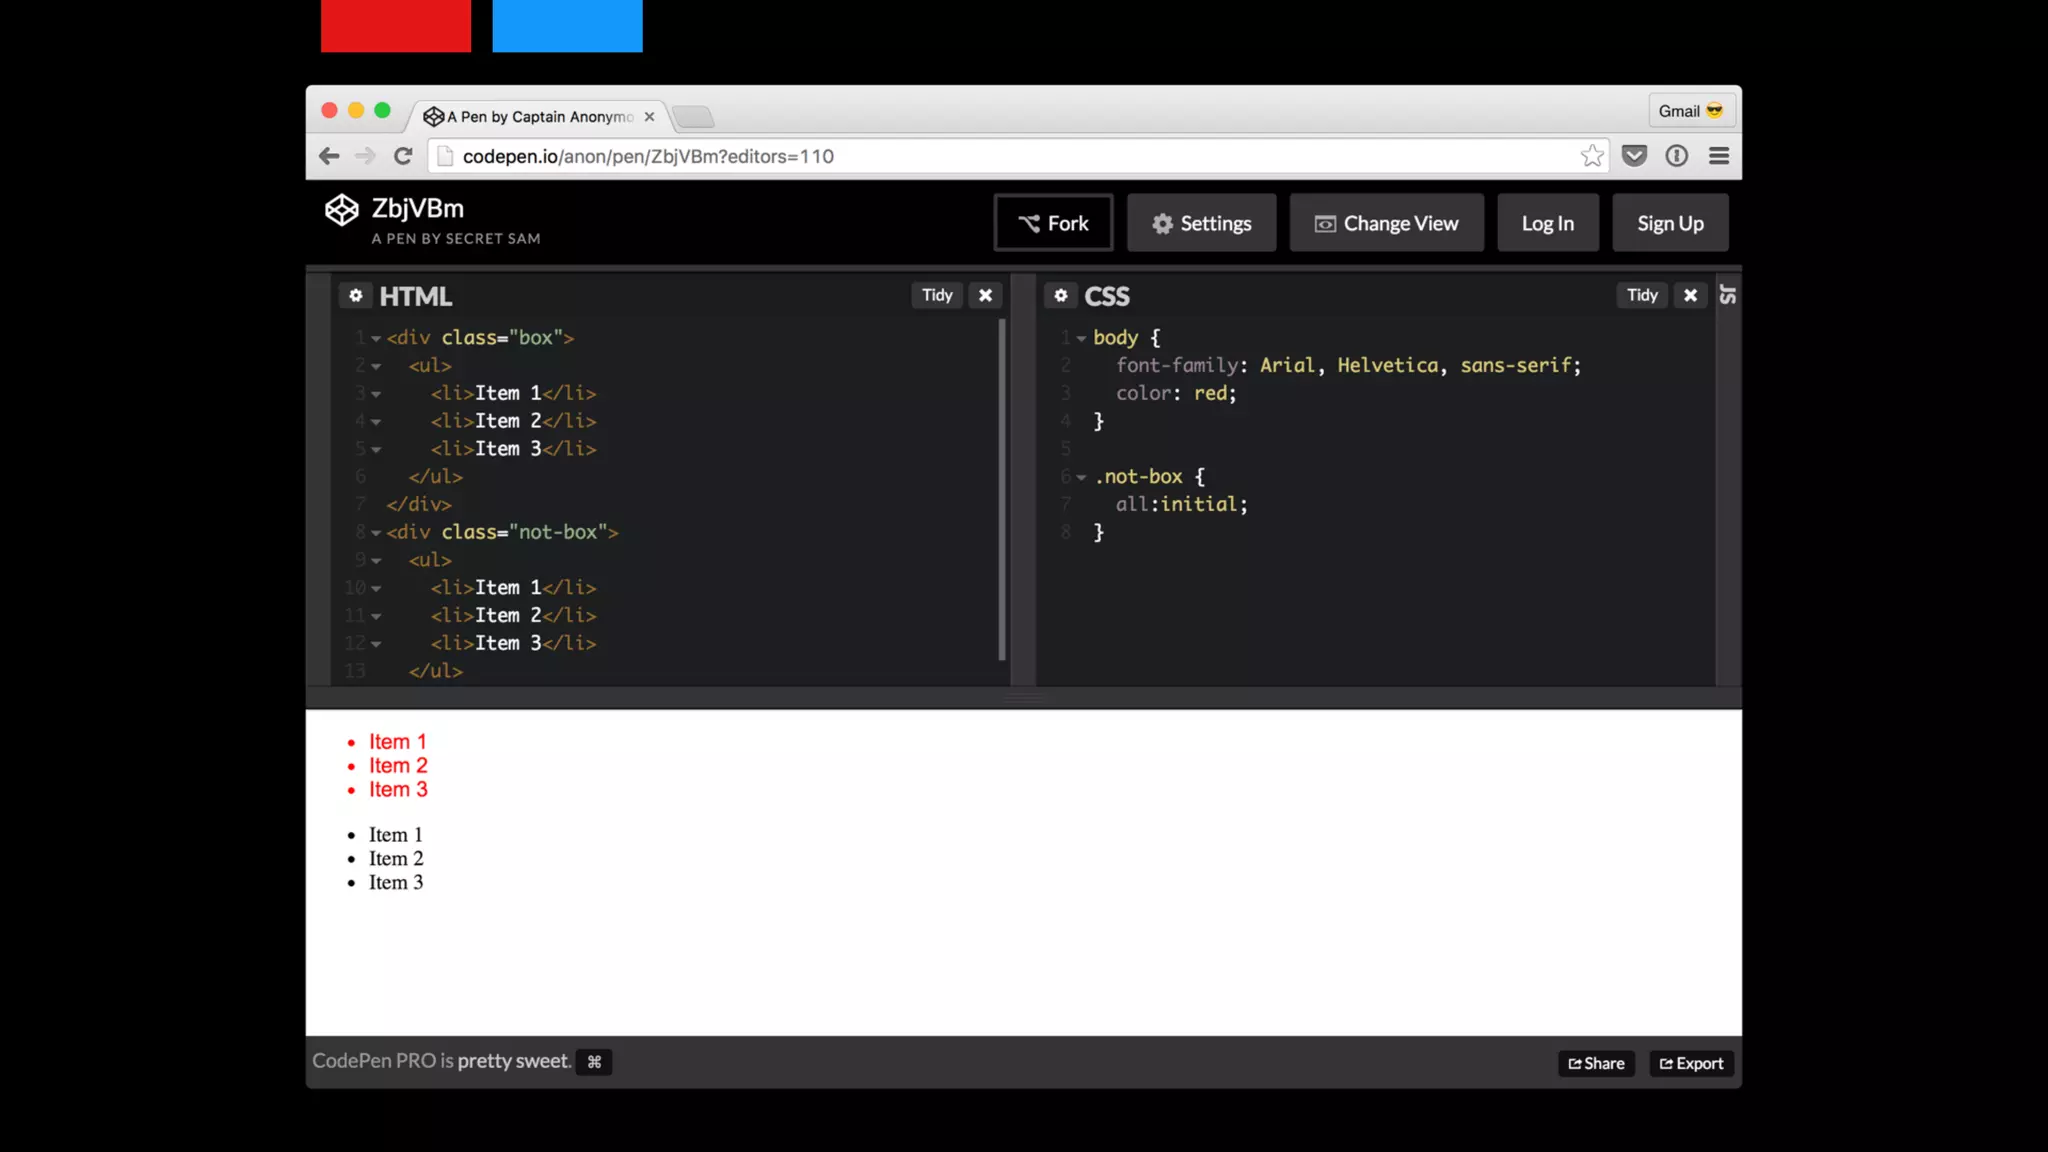Click the keyboard command icon in footer

tap(594, 1062)
